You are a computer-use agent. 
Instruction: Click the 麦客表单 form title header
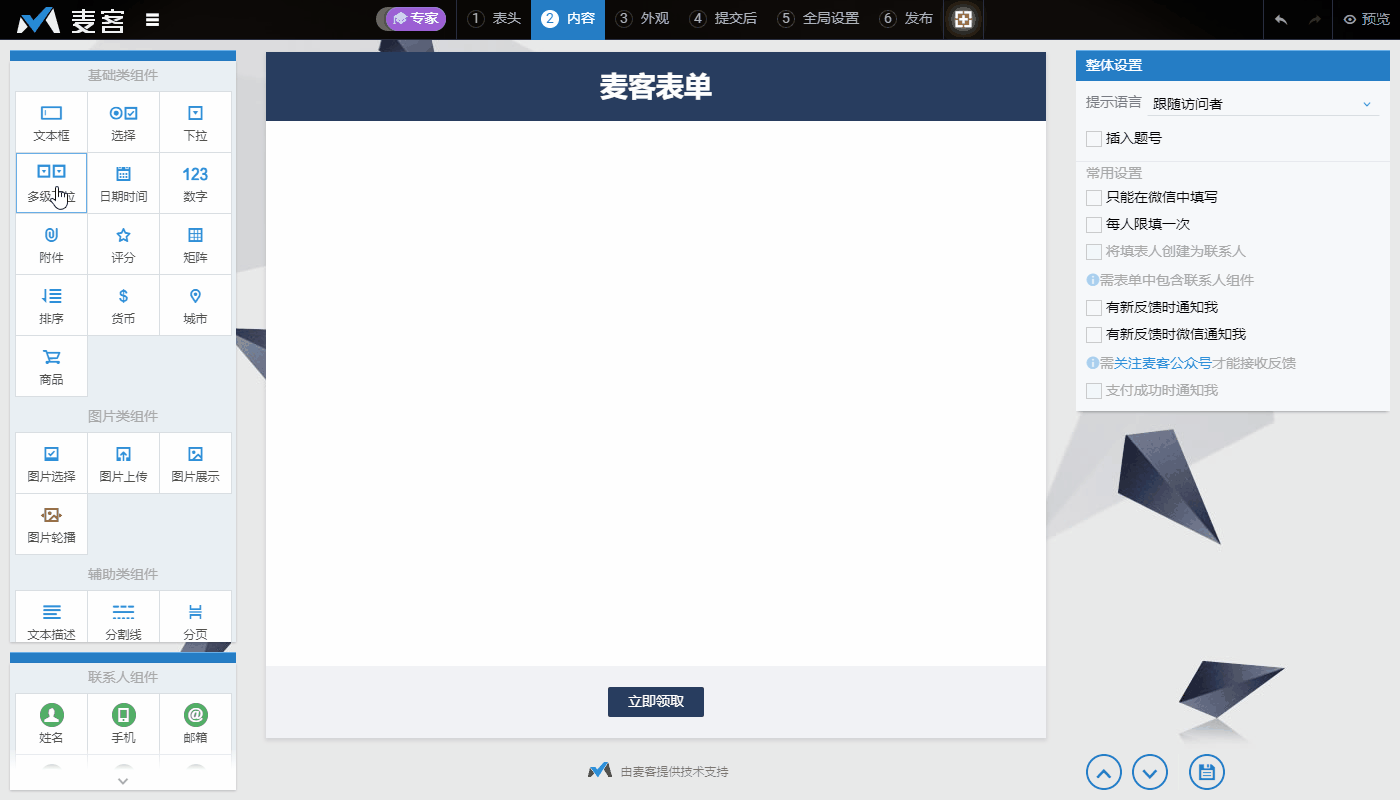(x=656, y=87)
